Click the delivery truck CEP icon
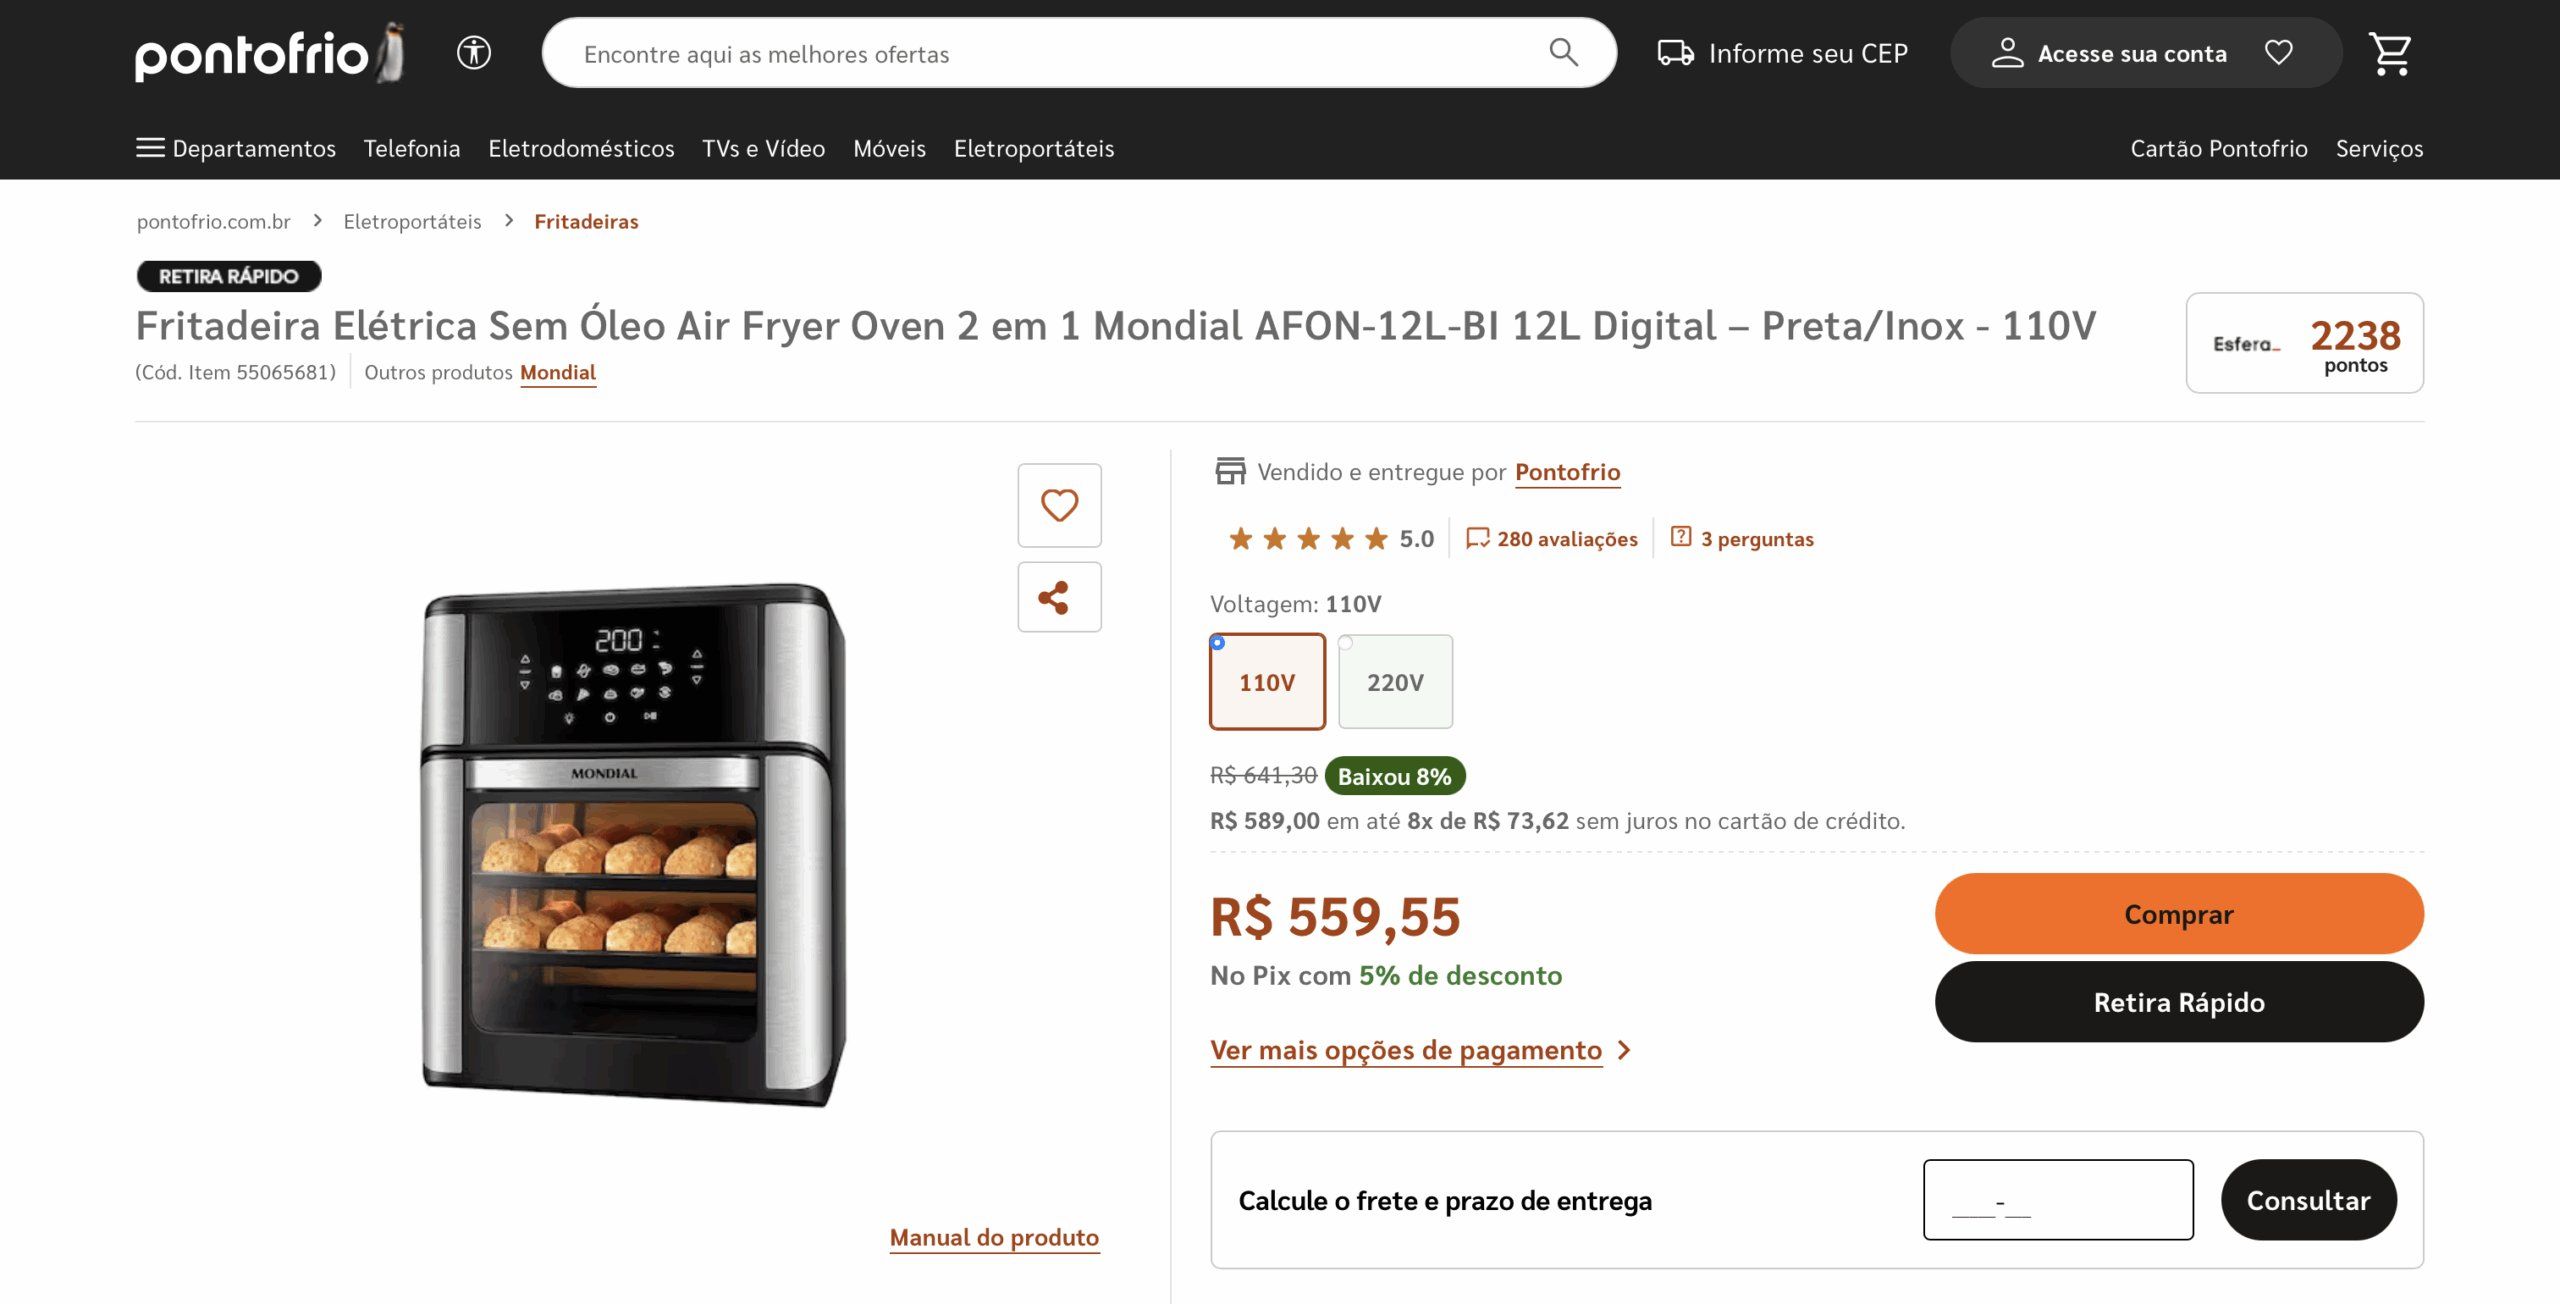This screenshot has width=2560, height=1304. point(1675,53)
